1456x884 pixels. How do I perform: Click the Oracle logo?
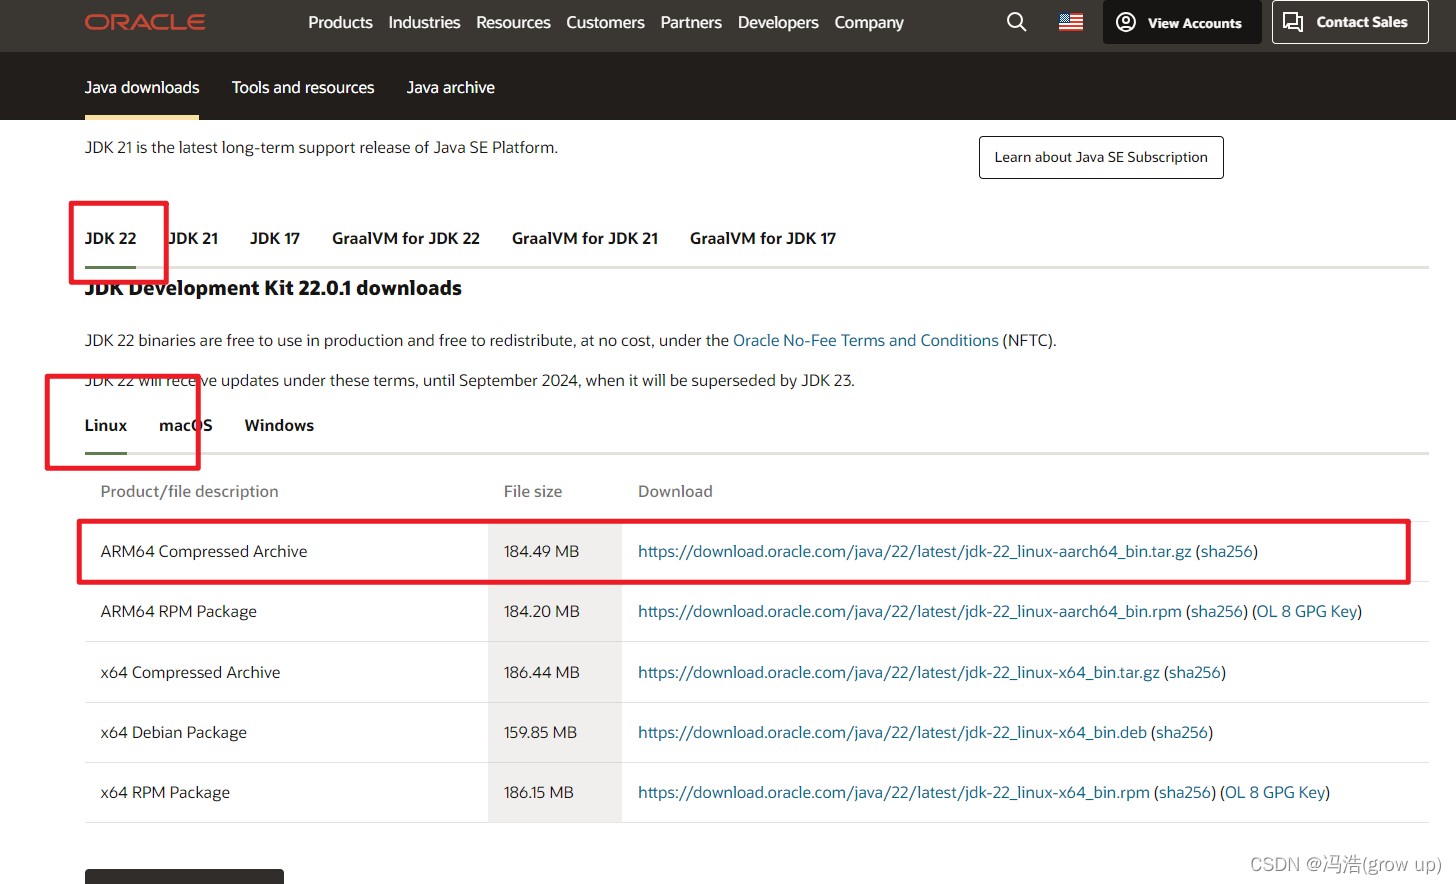click(145, 22)
